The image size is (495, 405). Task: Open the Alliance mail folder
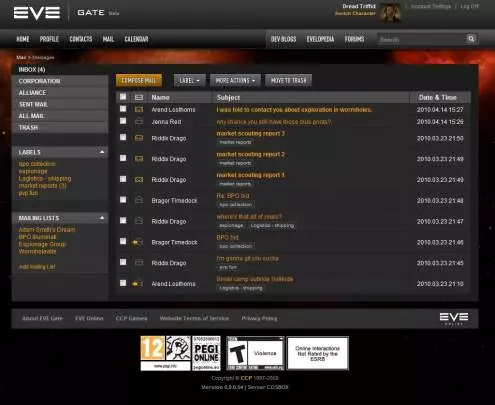point(60,93)
